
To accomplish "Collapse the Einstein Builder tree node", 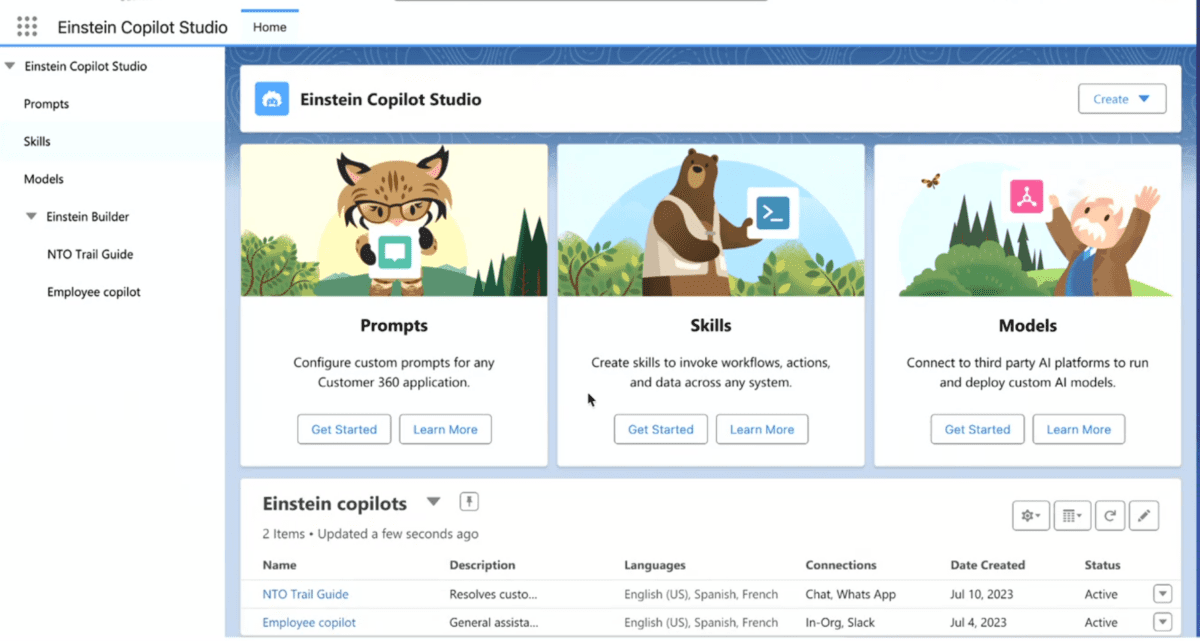I will [x=32, y=217].
